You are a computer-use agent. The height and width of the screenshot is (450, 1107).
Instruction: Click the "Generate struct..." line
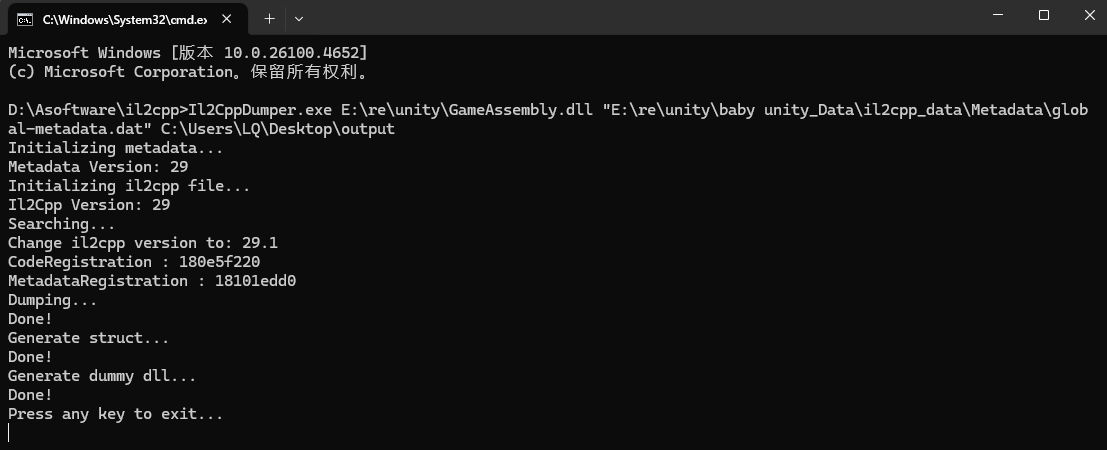(88, 338)
